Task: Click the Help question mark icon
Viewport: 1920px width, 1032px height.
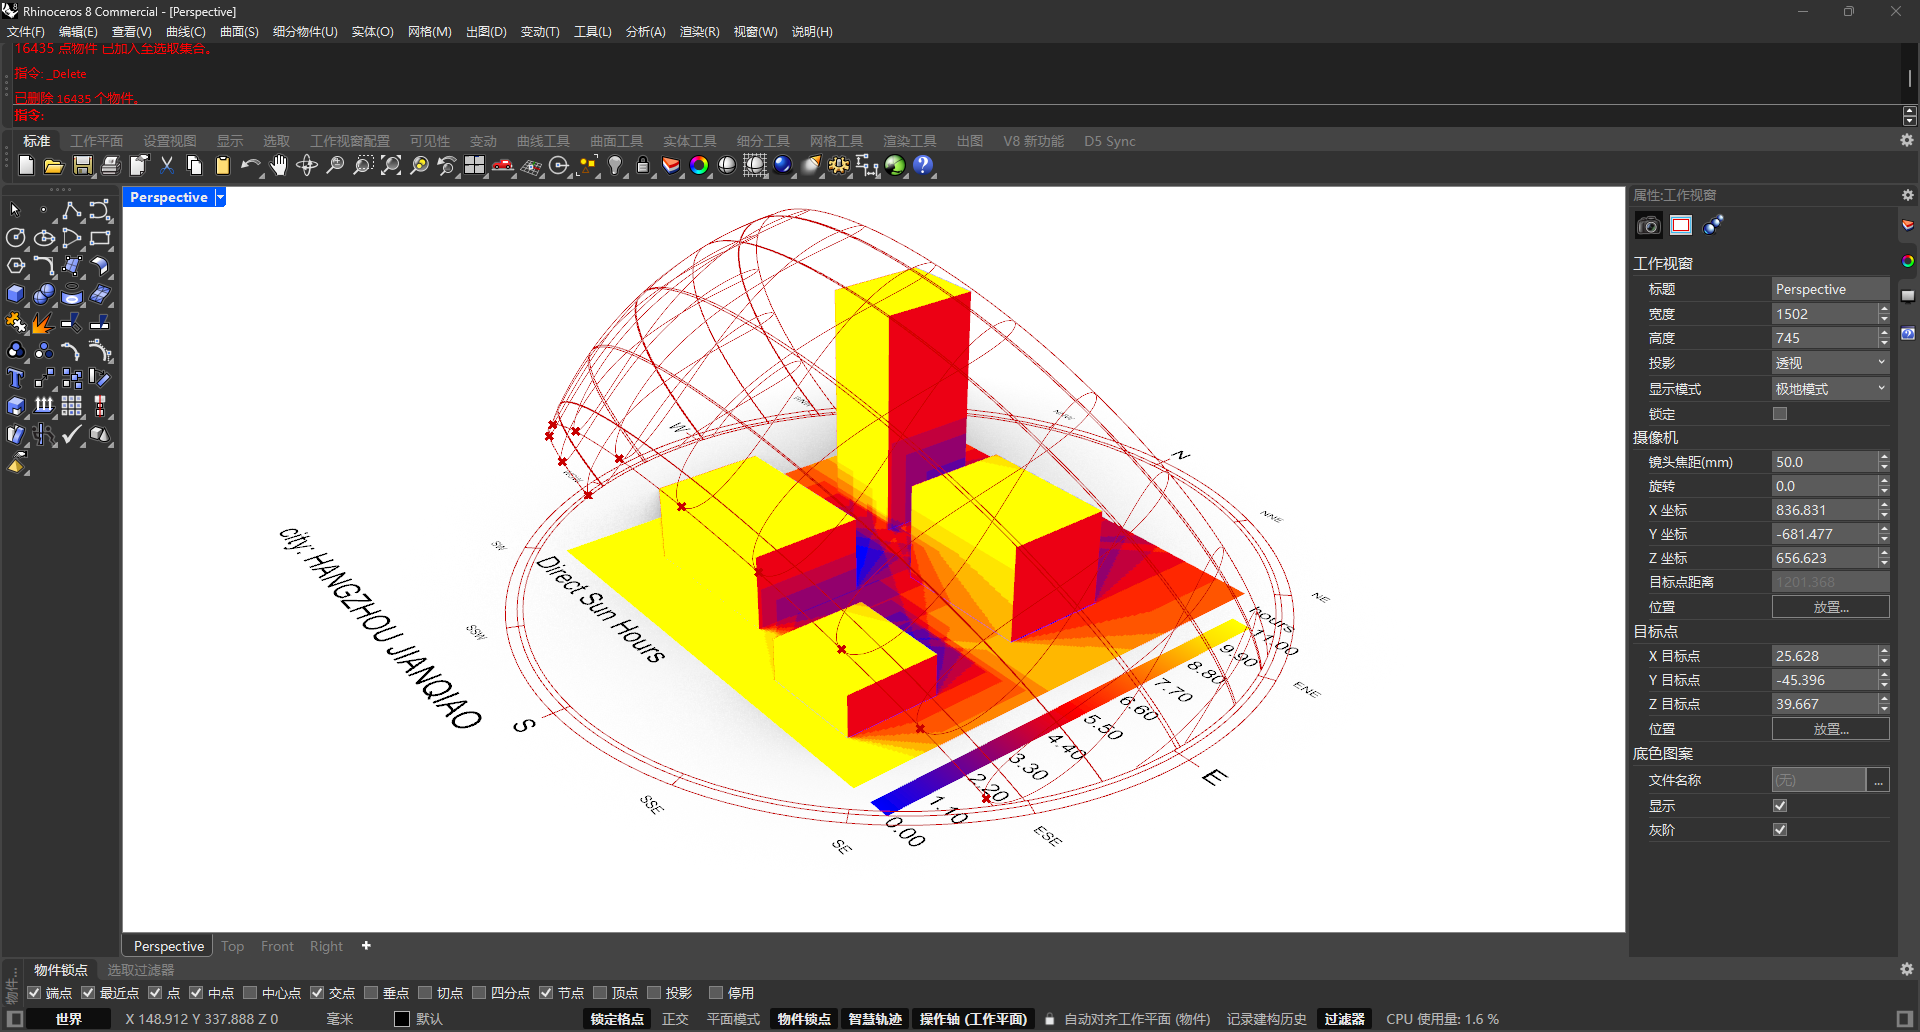Action: 923,166
